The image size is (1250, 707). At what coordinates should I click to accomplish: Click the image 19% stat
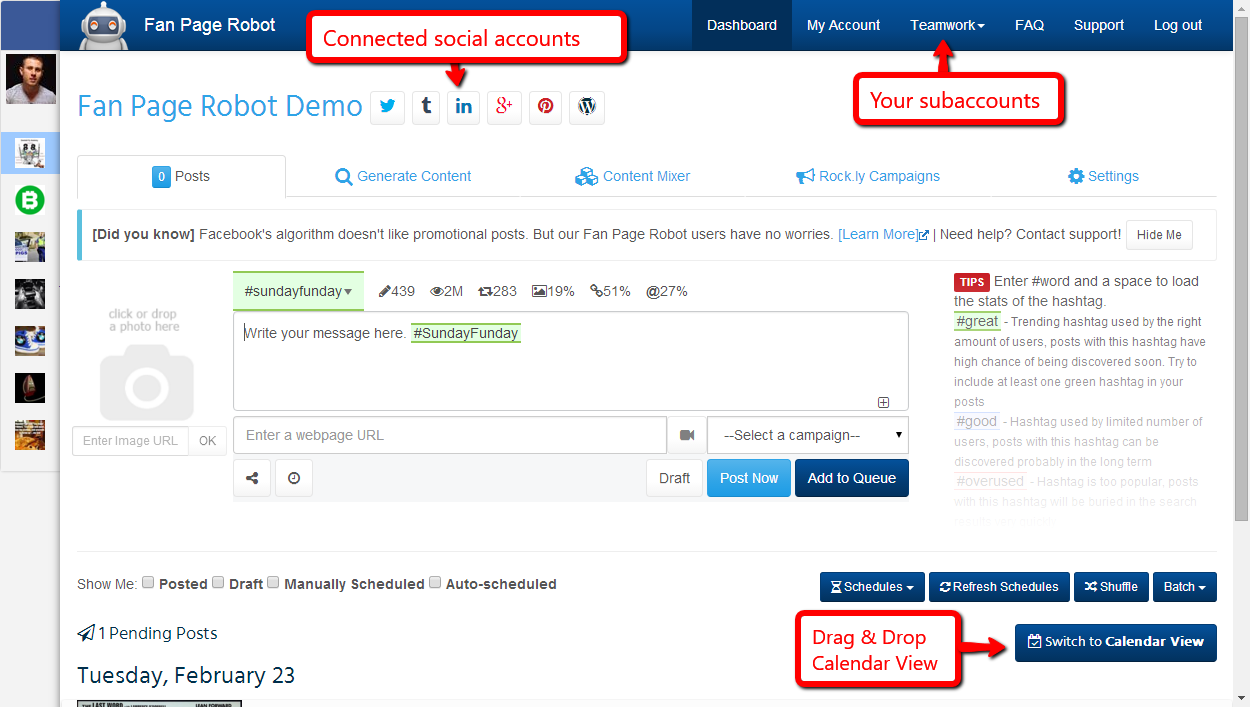553,291
